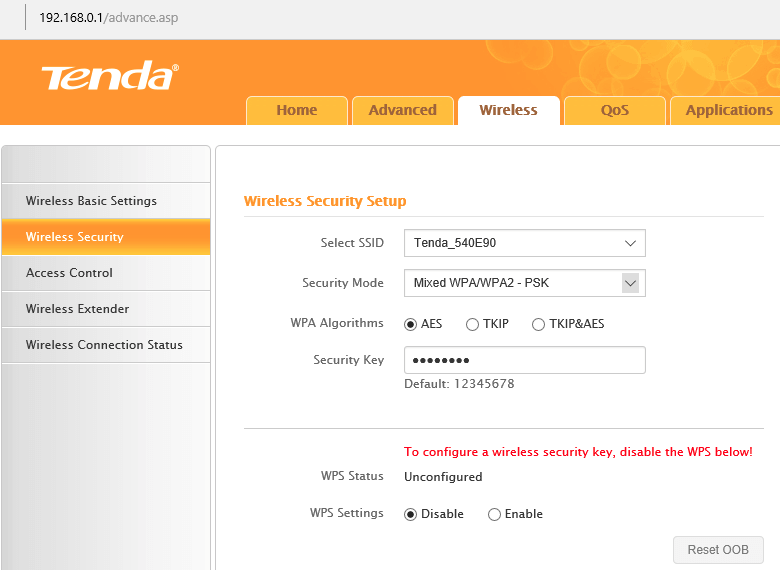Select AES WPA algorithm
This screenshot has width=780, height=570.
[x=410, y=324]
